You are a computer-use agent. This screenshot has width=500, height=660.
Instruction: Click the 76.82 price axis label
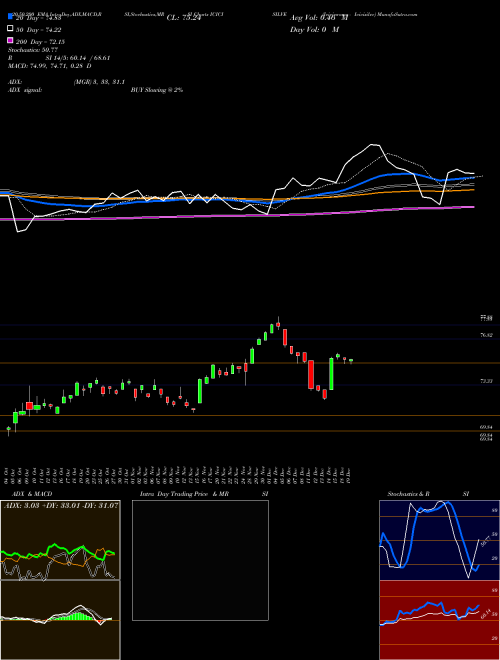(486, 335)
